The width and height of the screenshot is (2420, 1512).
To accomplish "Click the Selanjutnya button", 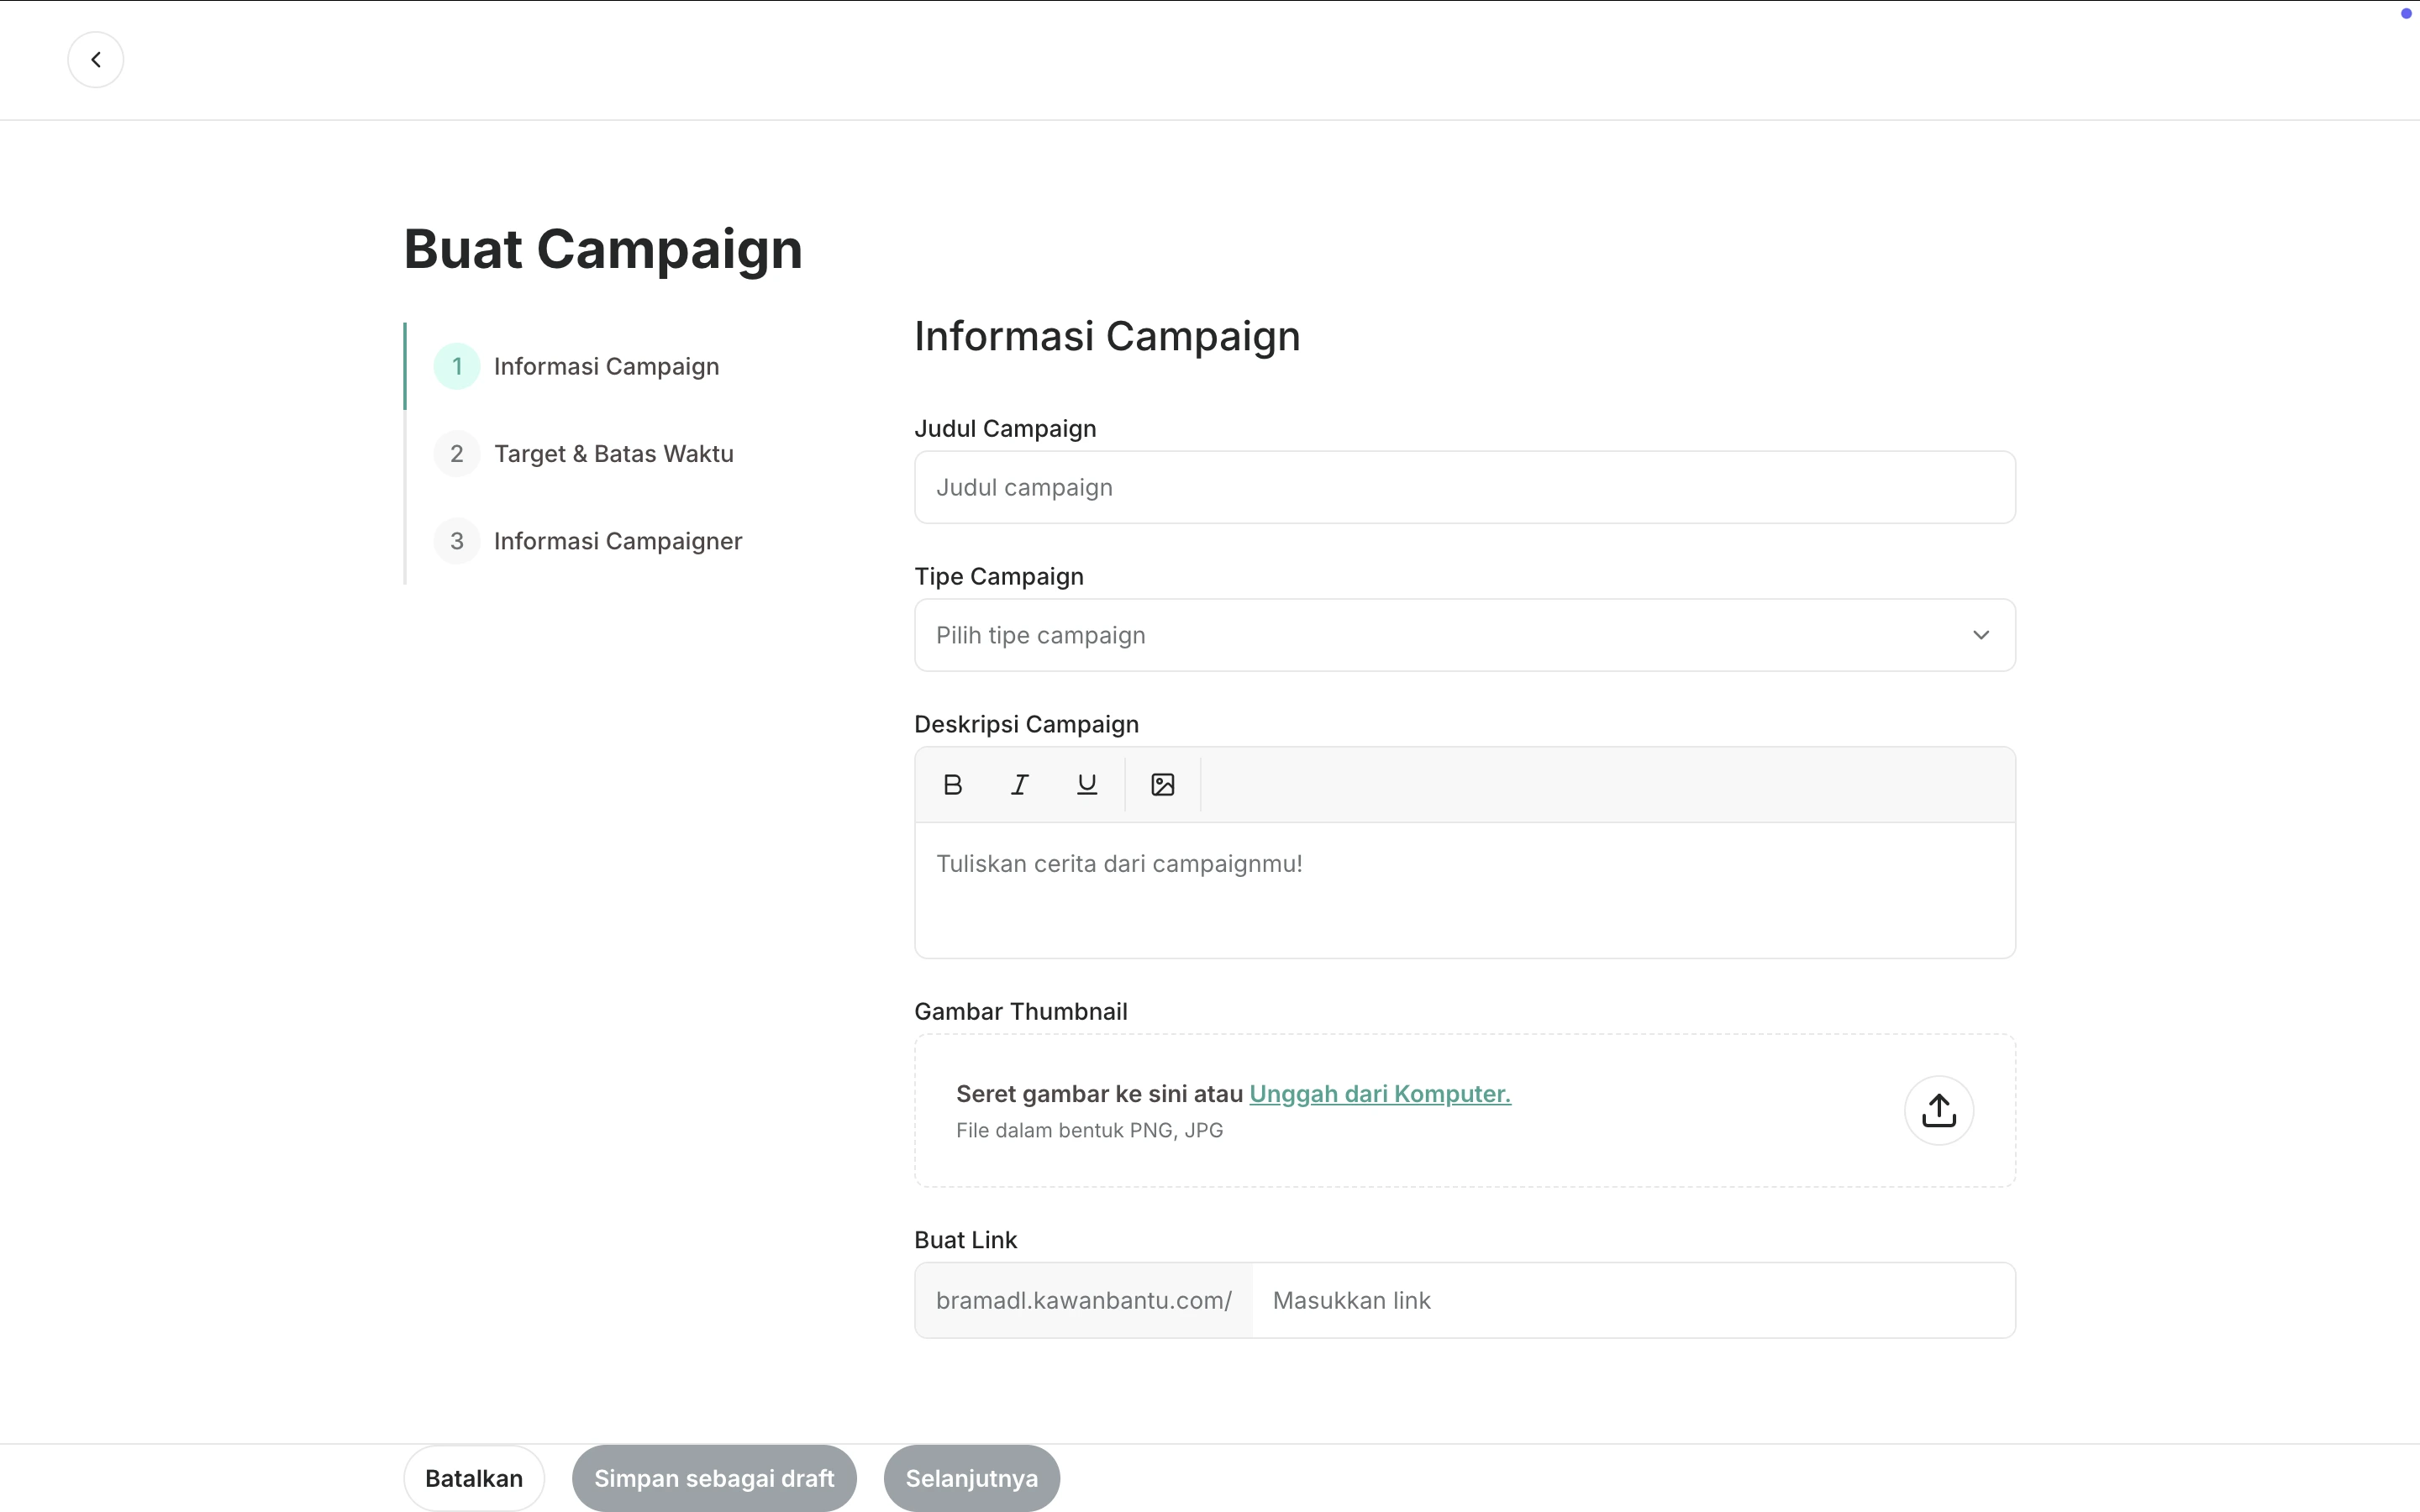I will point(972,1478).
